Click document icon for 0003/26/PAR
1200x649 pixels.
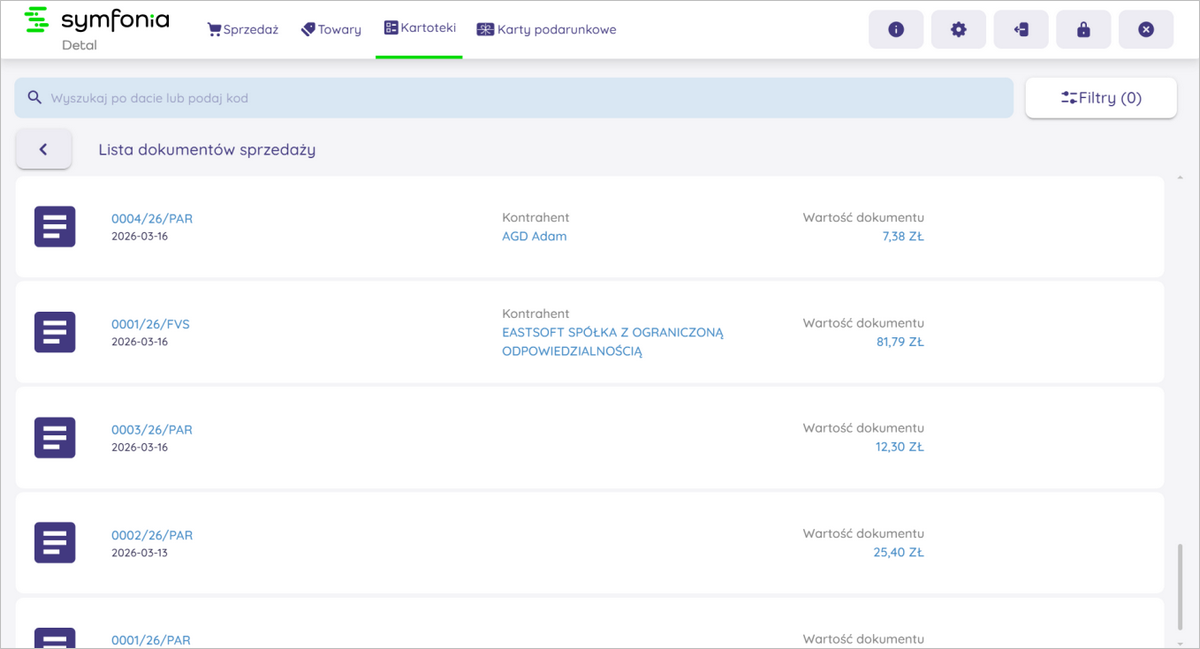(x=55, y=438)
